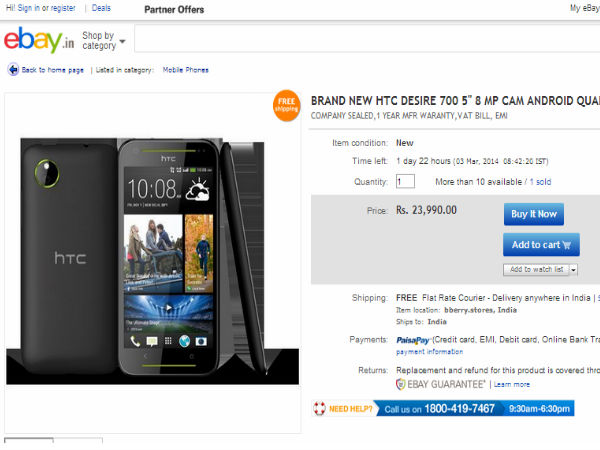Focus the Quantity input field
600x450 pixels.
(x=405, y=182)
